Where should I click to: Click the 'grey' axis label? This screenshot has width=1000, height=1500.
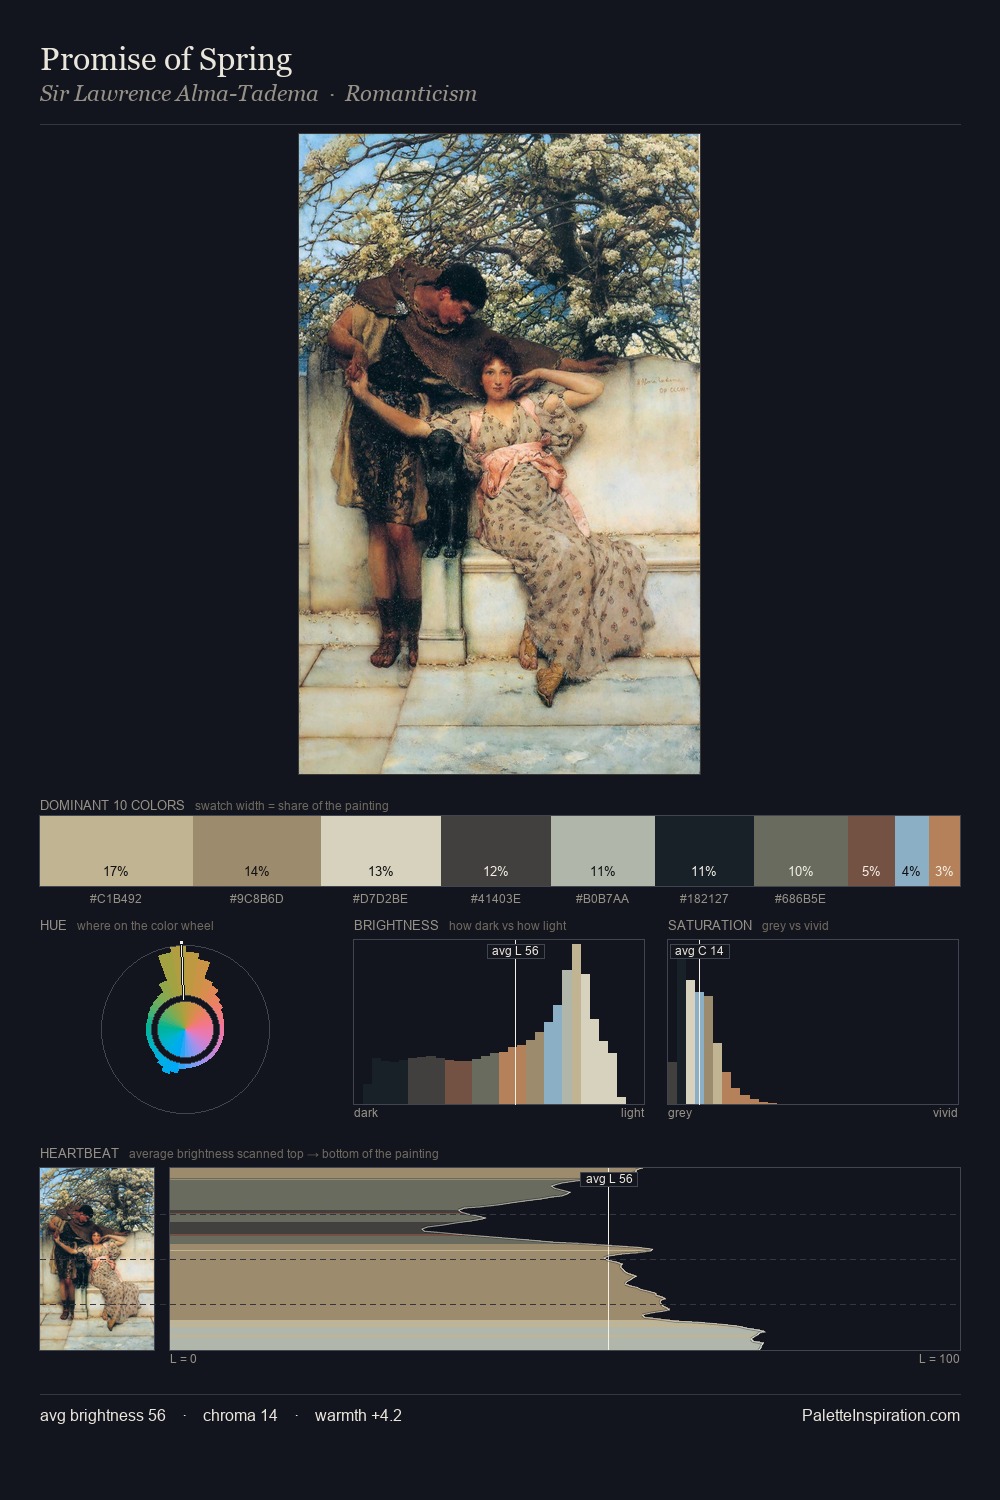[680, 1113]
